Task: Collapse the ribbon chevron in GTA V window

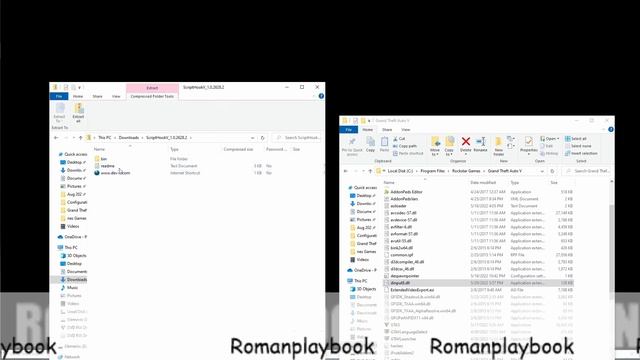Action: click(604, 129)
